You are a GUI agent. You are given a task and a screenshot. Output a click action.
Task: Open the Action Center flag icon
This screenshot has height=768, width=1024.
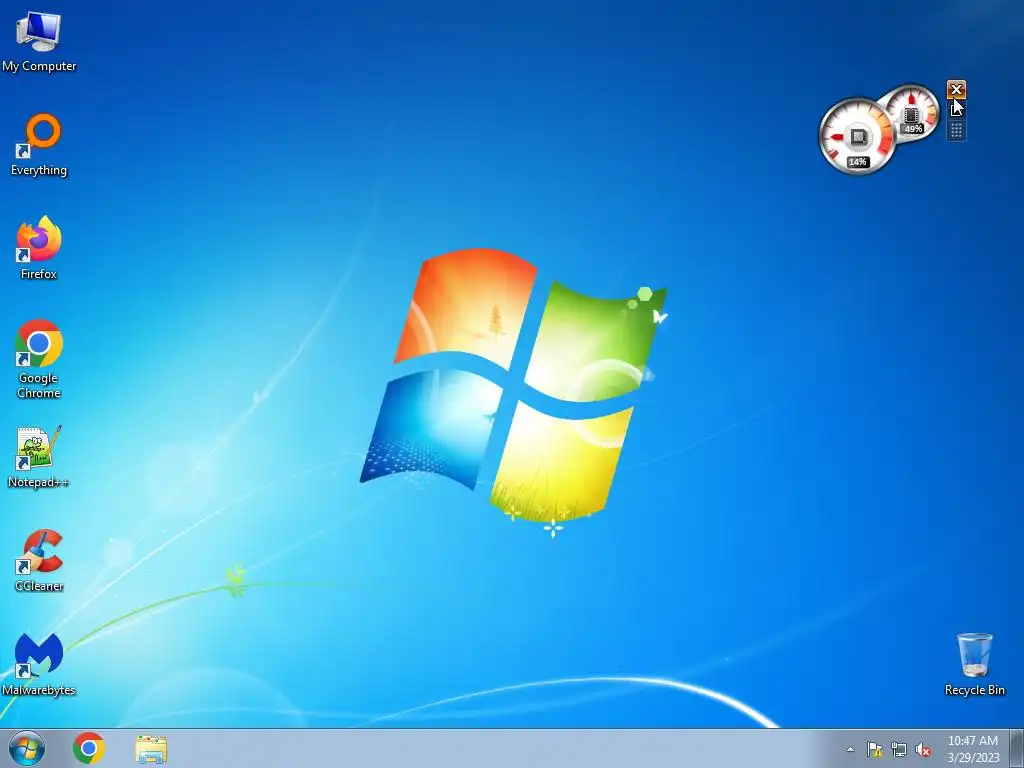pos(874,749)
